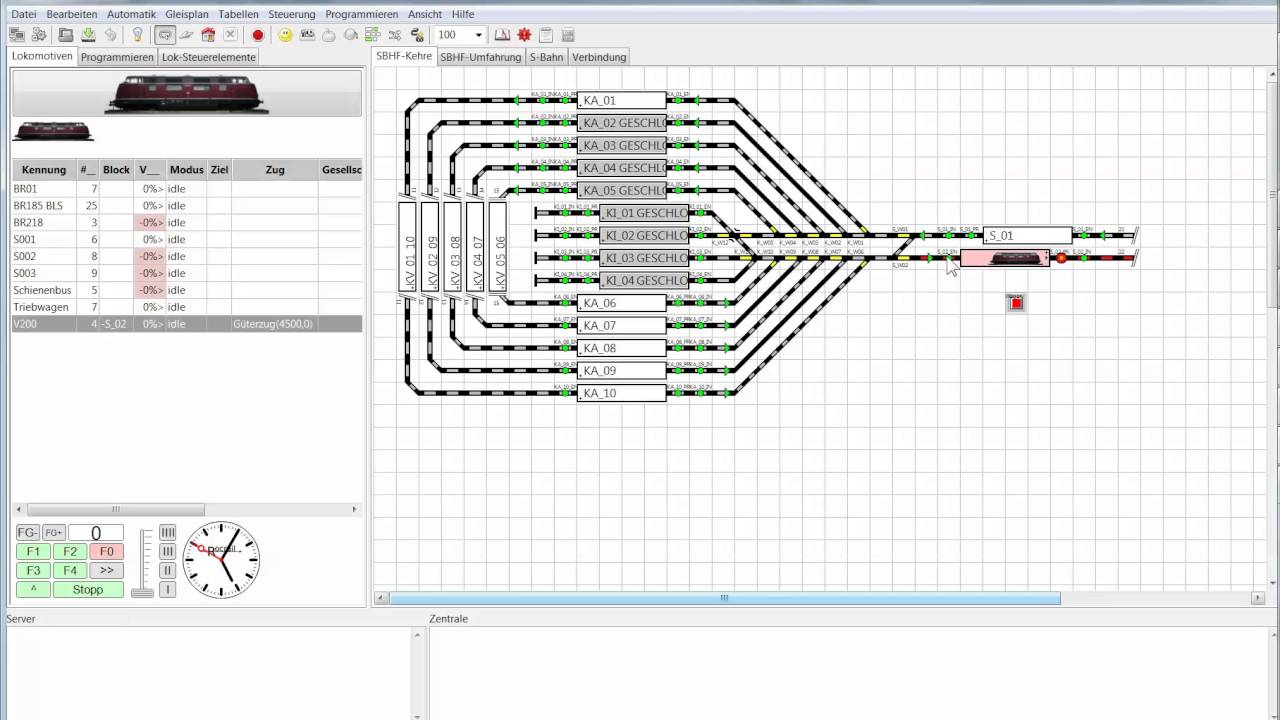Open the Bearbeiten menu
This screenshot has width=1280, height=720.
click(x=72, y=14)
